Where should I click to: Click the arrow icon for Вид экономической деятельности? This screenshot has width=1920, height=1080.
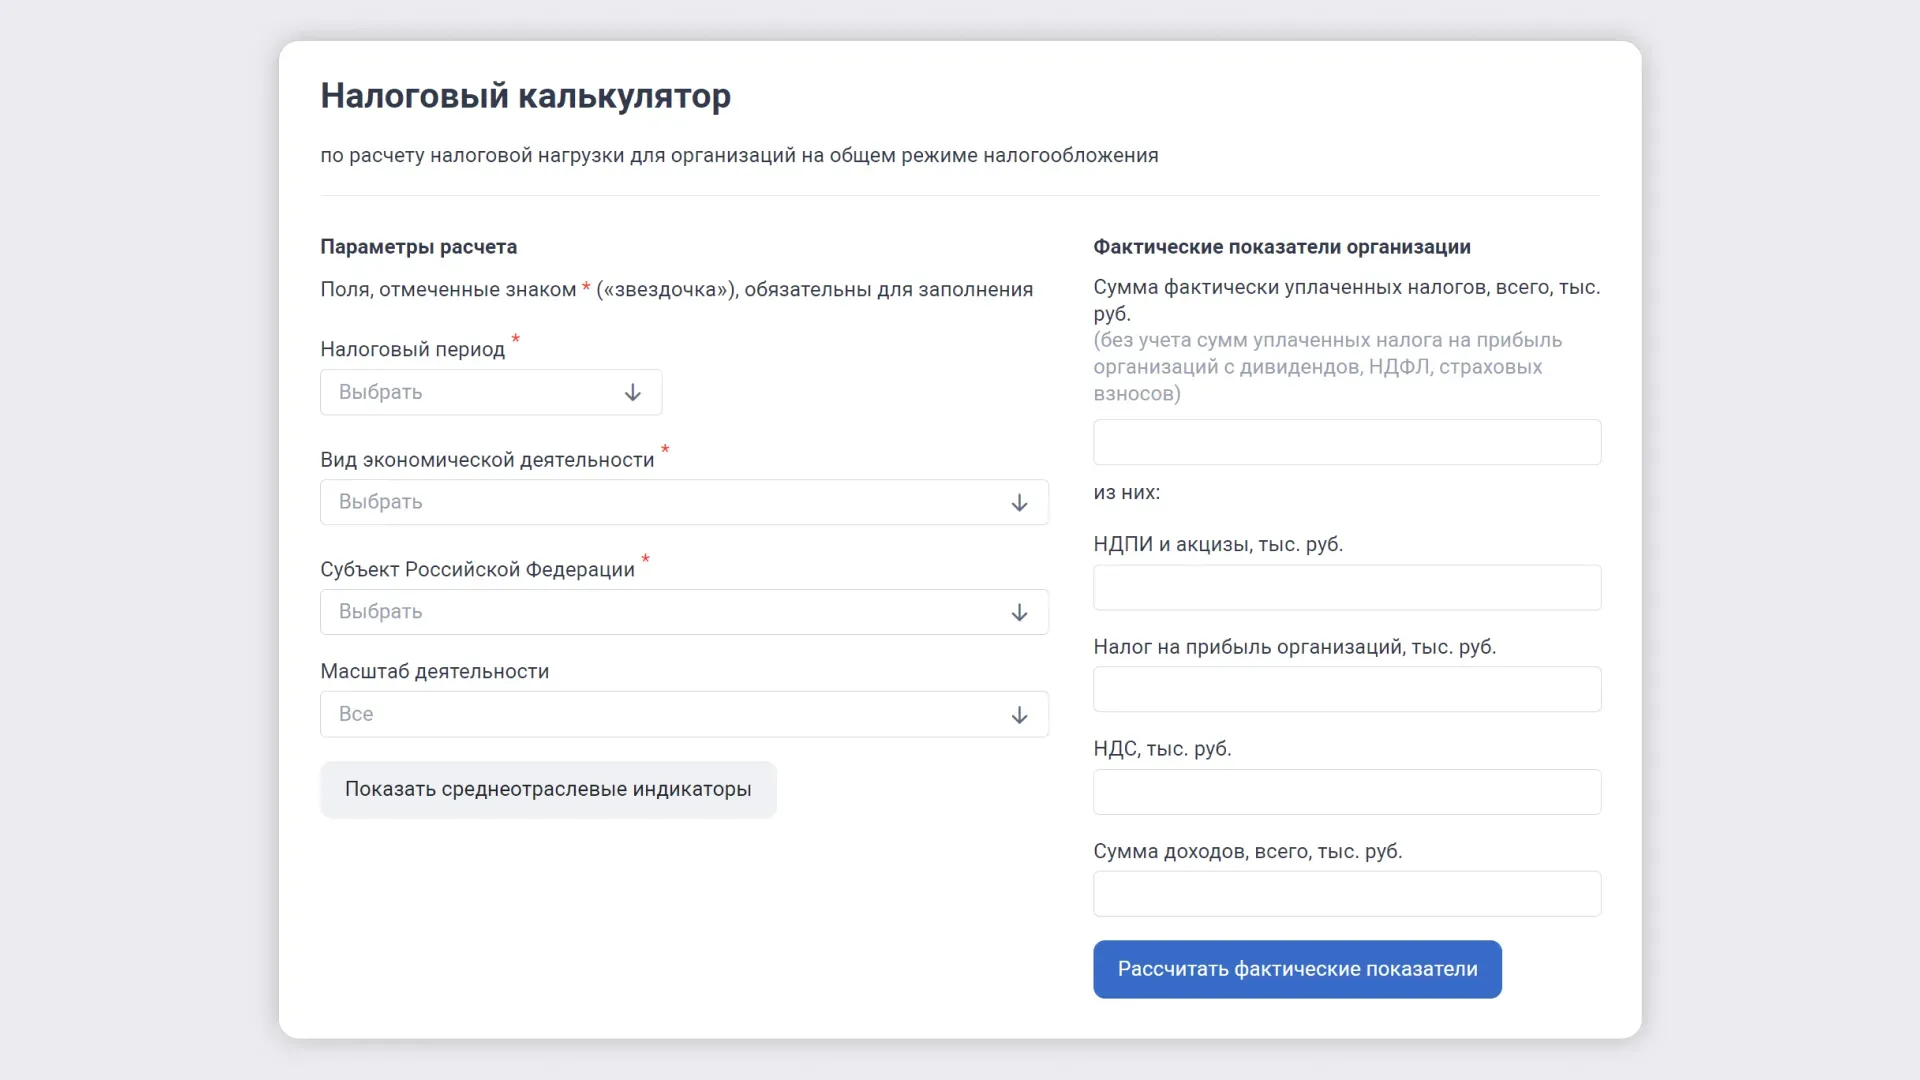1019,503
